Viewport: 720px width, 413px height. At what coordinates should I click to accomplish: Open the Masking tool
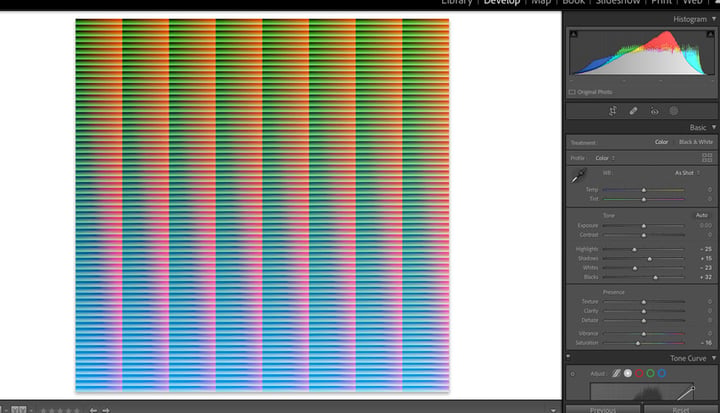[674, 111]
